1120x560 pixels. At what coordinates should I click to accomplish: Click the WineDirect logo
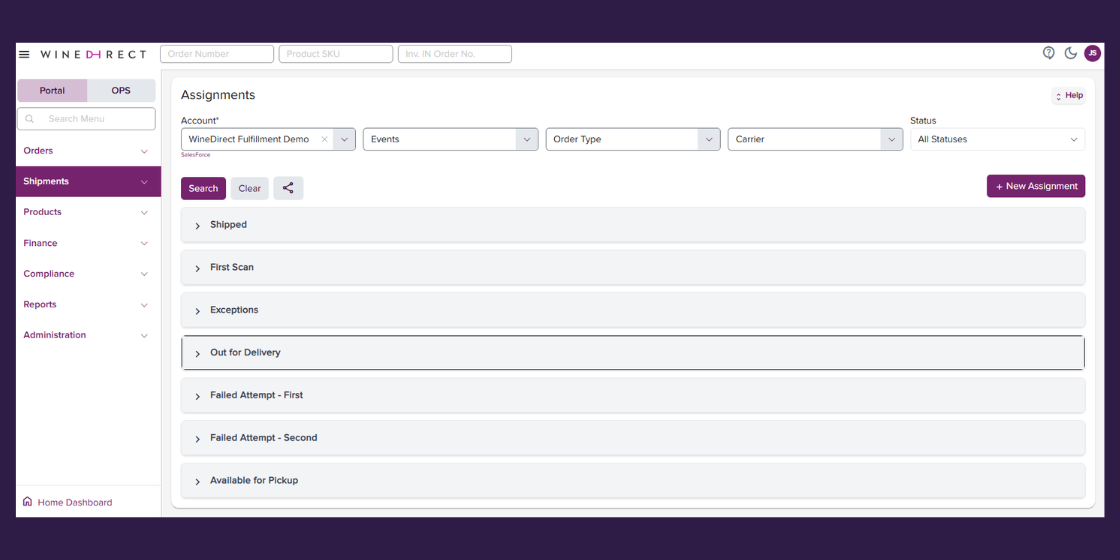(x=94, y=54)
